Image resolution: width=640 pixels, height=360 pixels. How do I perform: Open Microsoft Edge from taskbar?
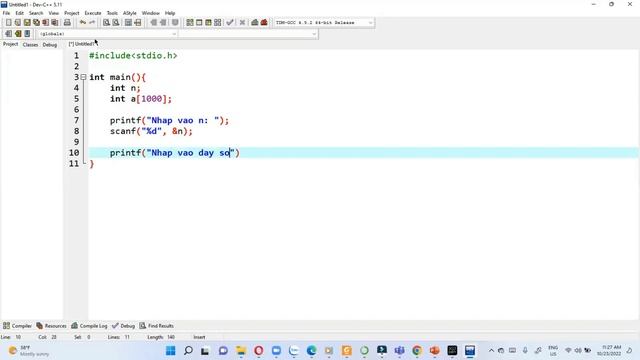pos(311,350)
